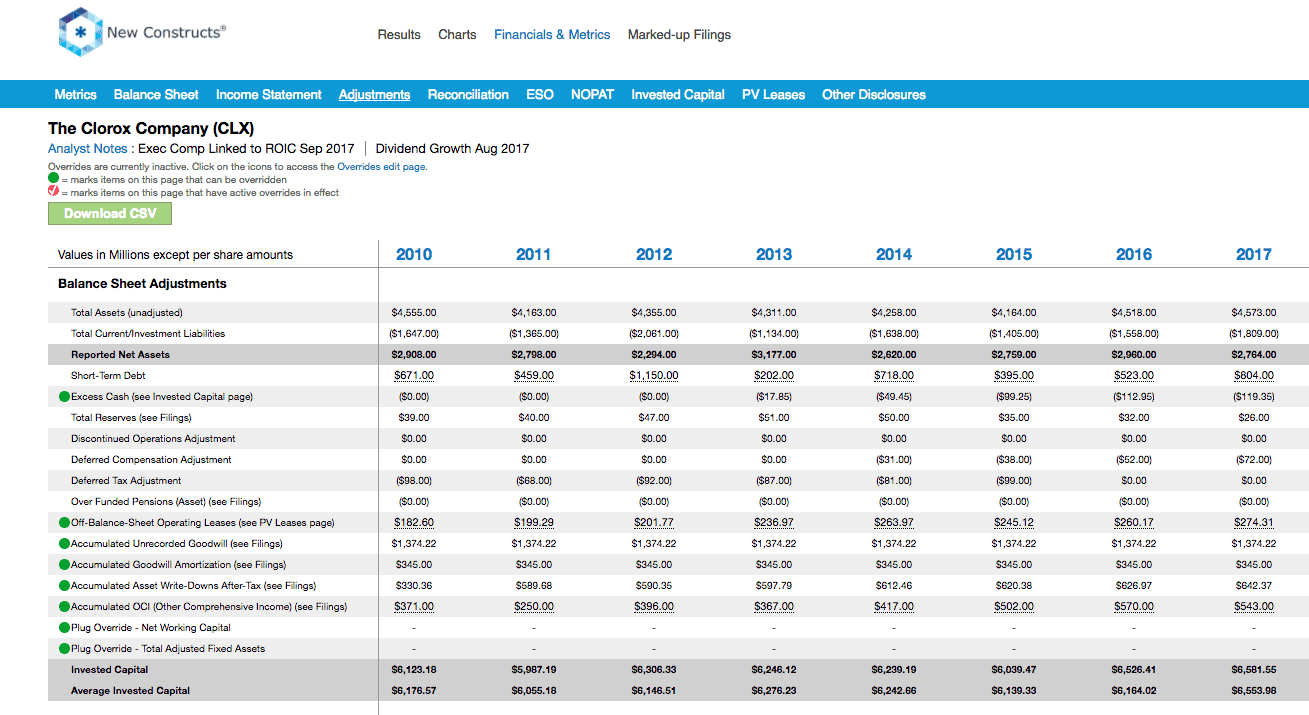Viewport: 1309px width, 715px height.
Task: Click the green dot beside Accumulated Goodwill Amortization
Action: coord(64,565)
